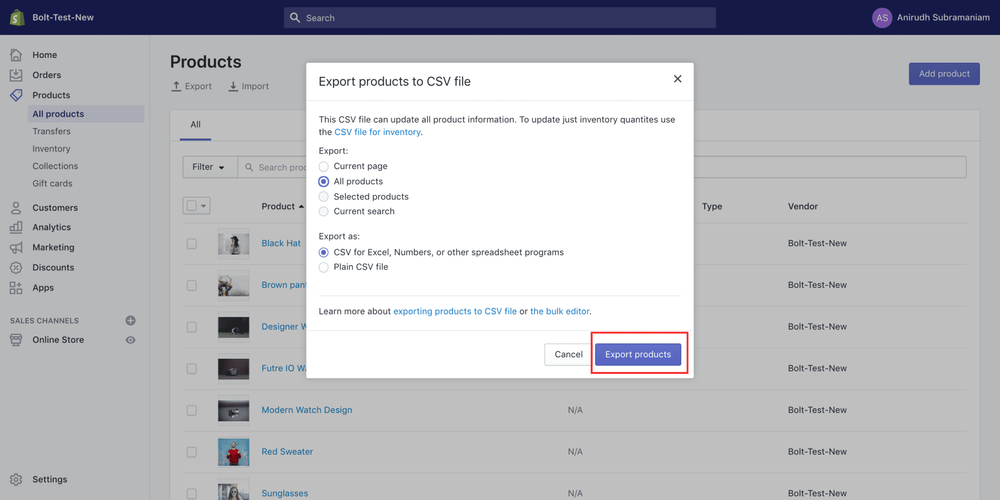Open the Inventory sidebar item

52,149
